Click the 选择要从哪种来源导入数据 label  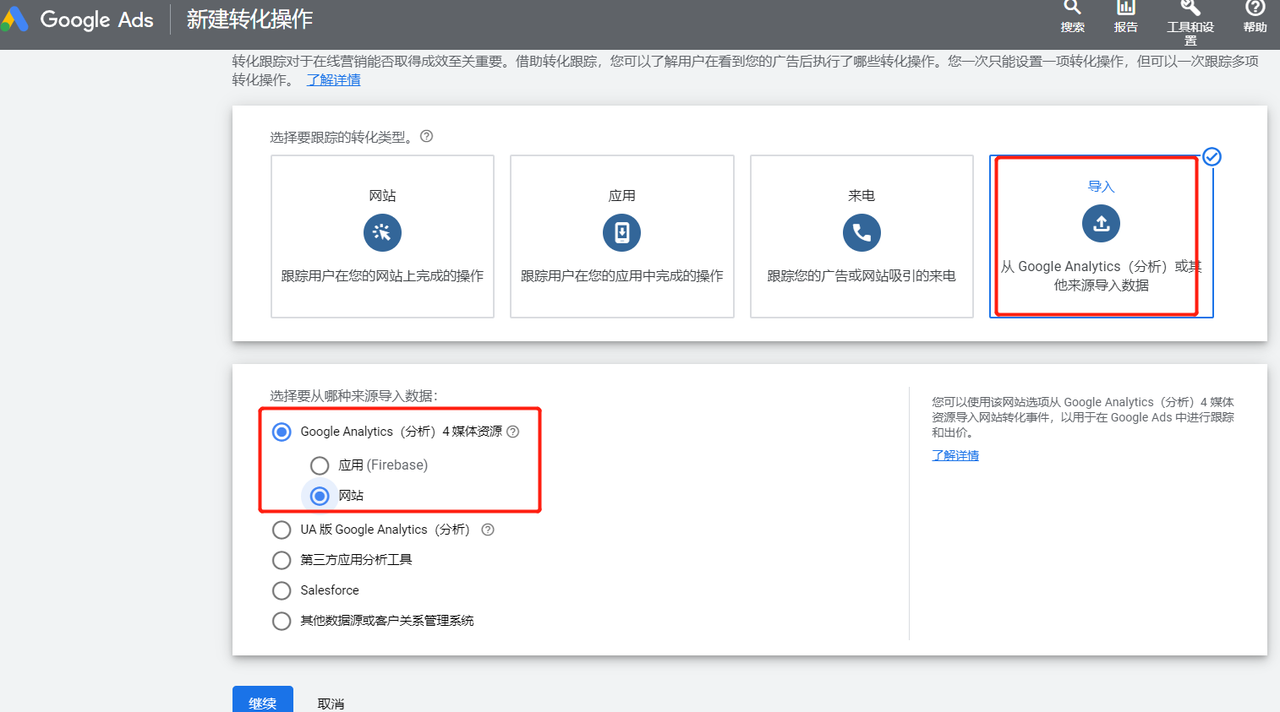(x=354, y=396)
